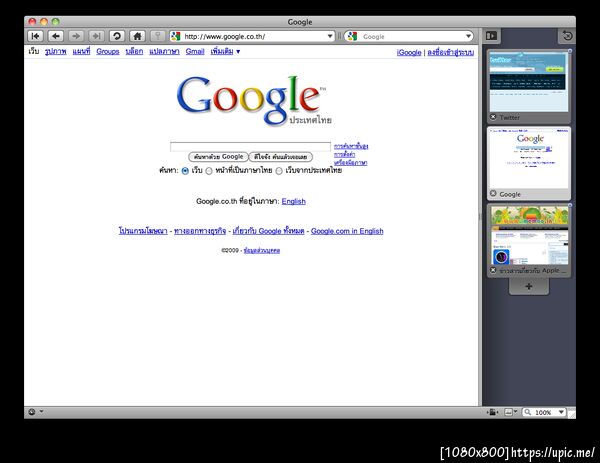Open the business solutions link
This screenshot has width=600, height=463.
point(200,231)
